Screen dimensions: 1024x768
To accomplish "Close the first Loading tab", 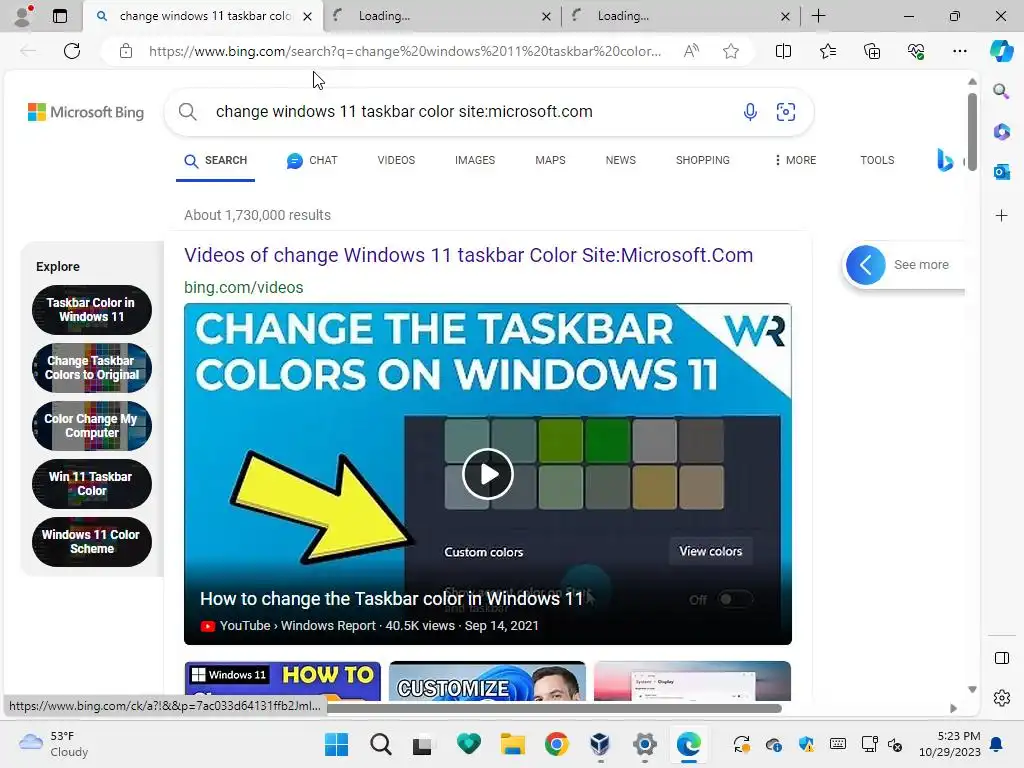I will coord(546,16).
